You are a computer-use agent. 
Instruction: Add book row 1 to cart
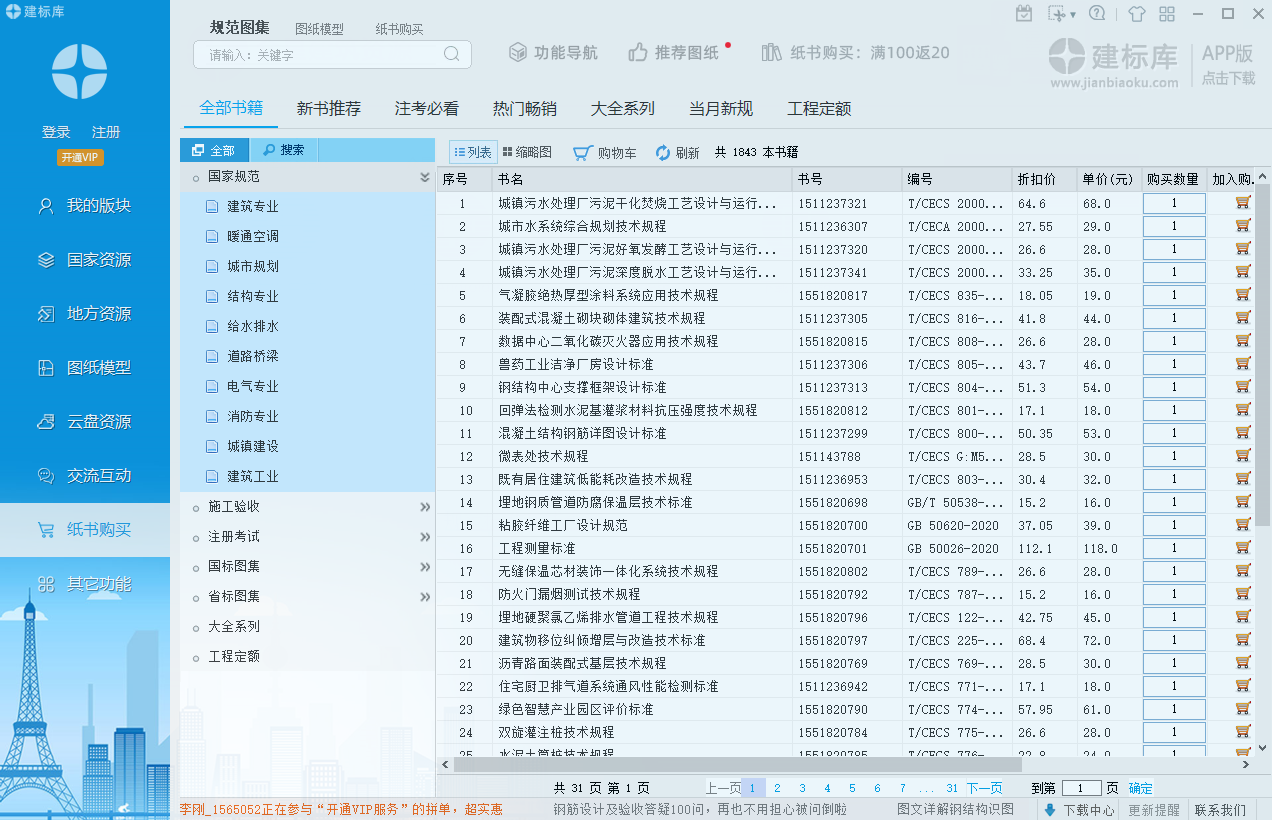point(1243,203)
